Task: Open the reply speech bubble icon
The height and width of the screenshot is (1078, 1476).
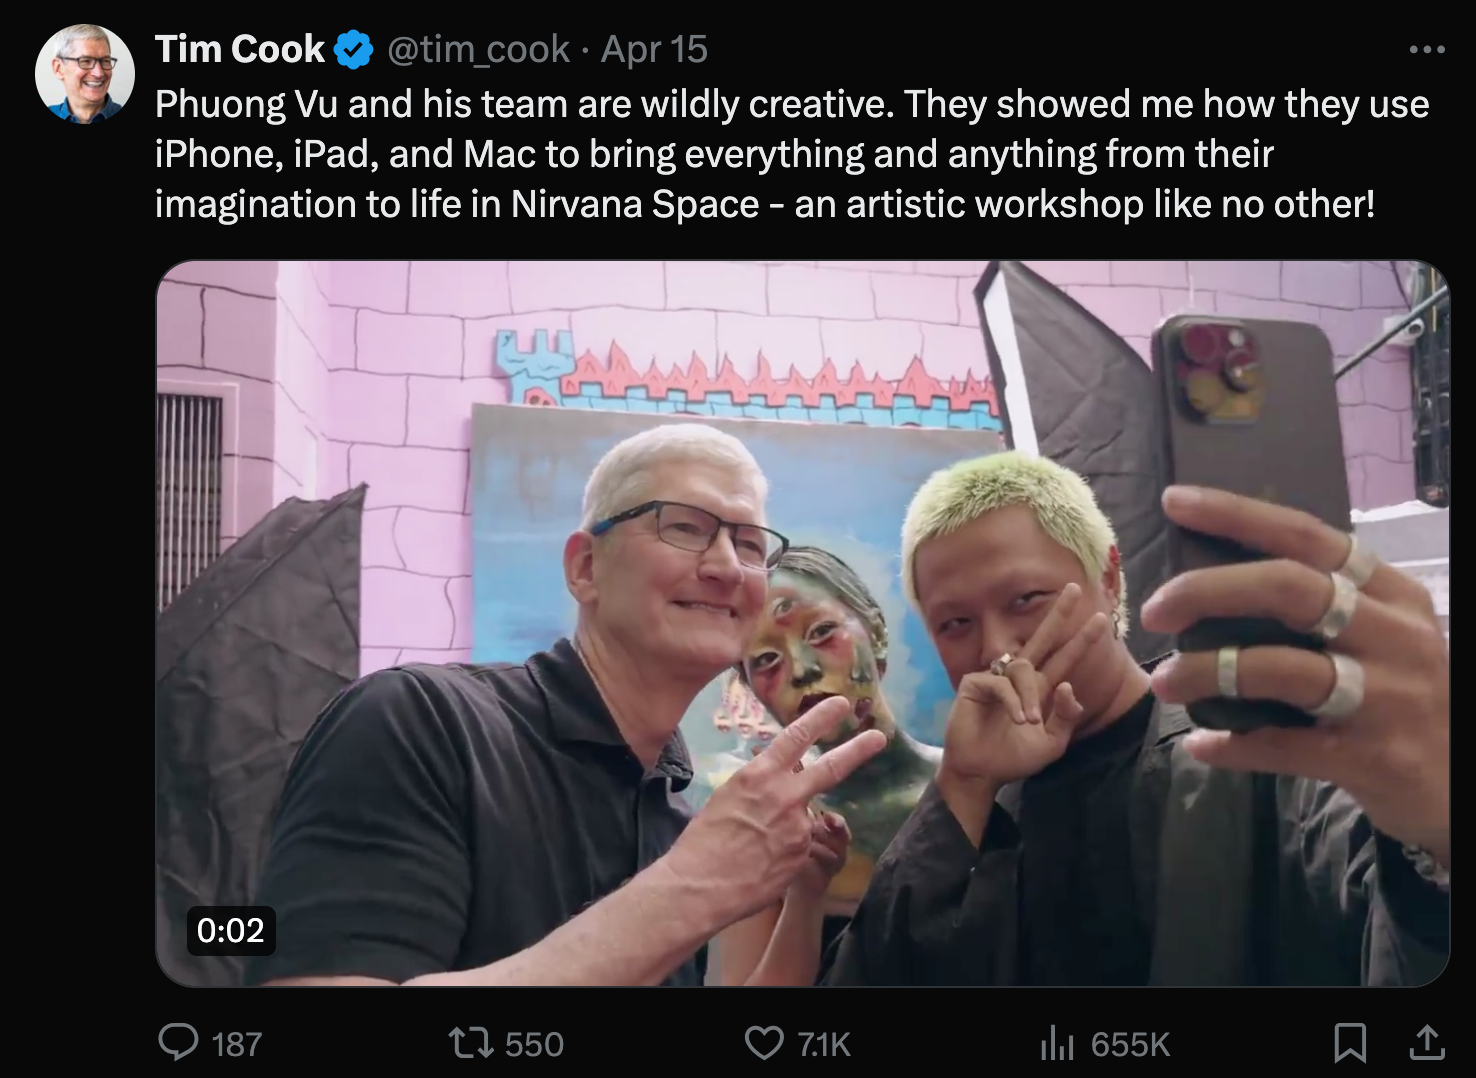Action: point(179,1043)
